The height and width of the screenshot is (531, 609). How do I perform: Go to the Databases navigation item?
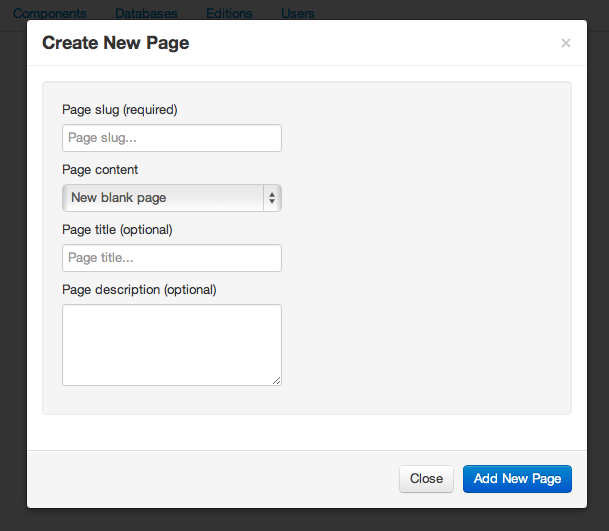click(x=146, y=14)
